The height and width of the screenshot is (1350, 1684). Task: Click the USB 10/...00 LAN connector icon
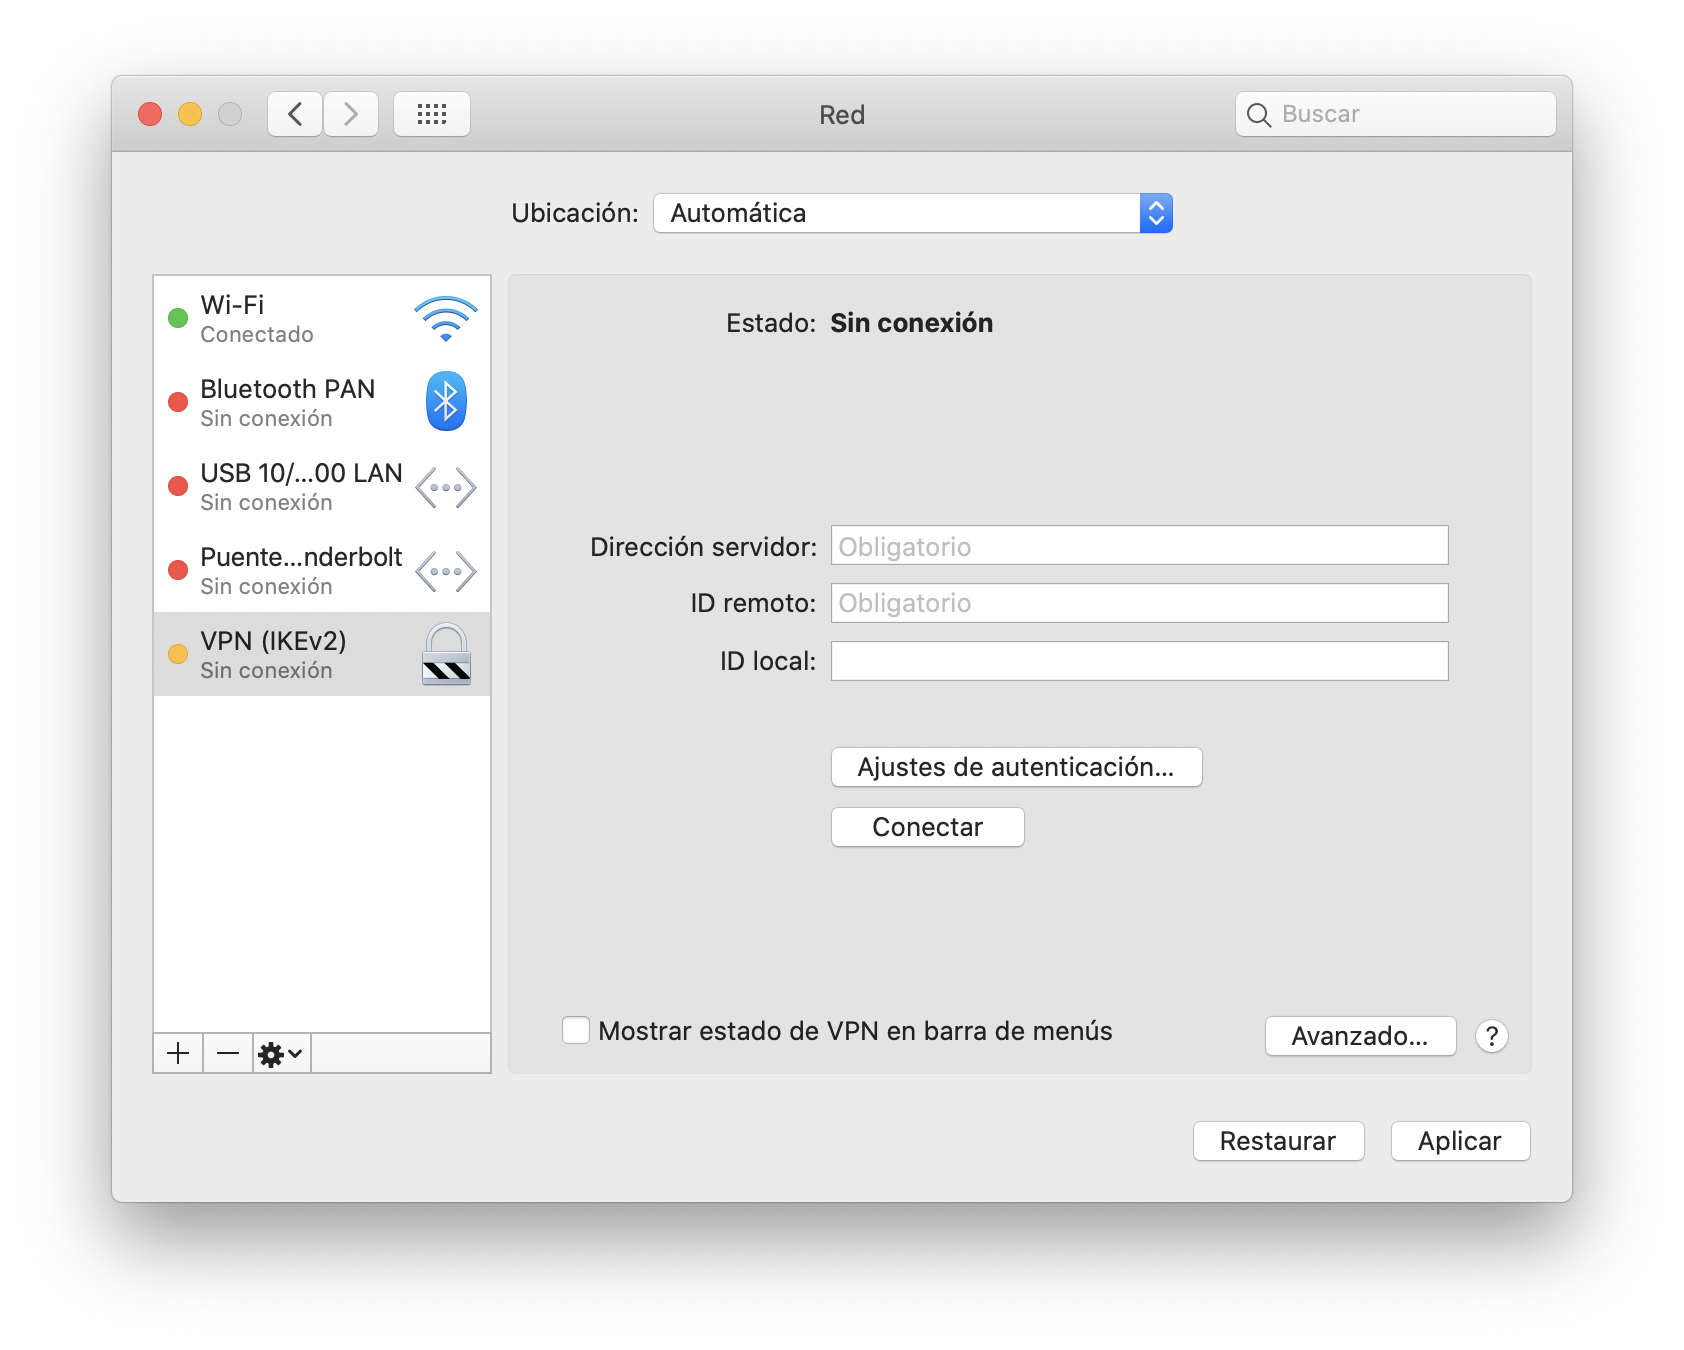(445, 486)
